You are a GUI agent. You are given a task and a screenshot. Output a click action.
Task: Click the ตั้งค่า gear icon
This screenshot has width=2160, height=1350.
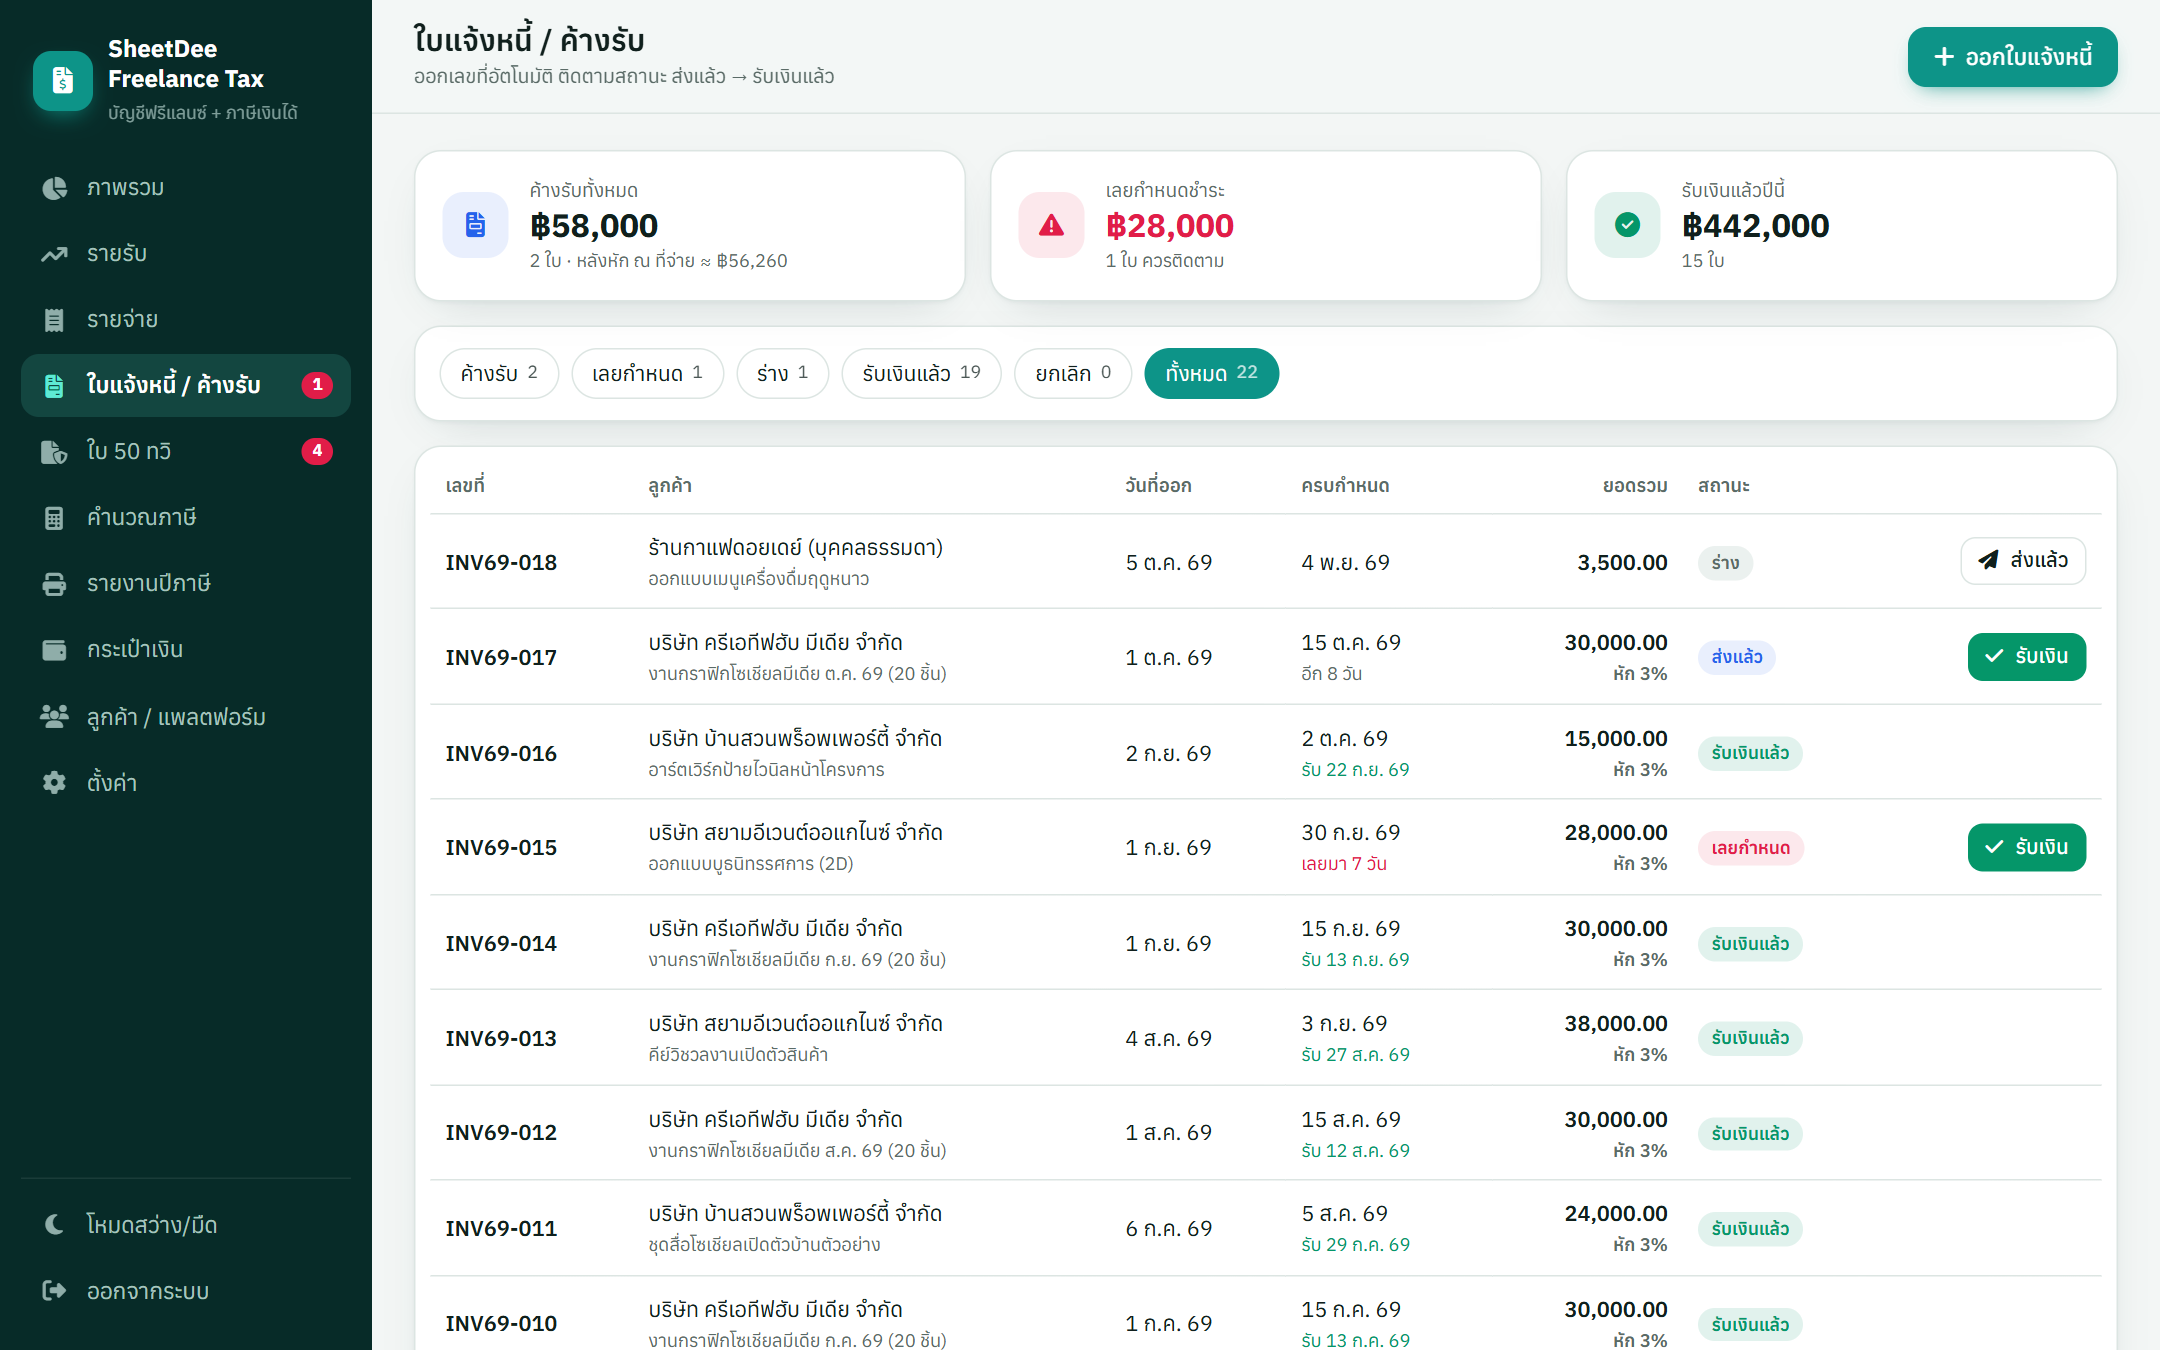54,782
